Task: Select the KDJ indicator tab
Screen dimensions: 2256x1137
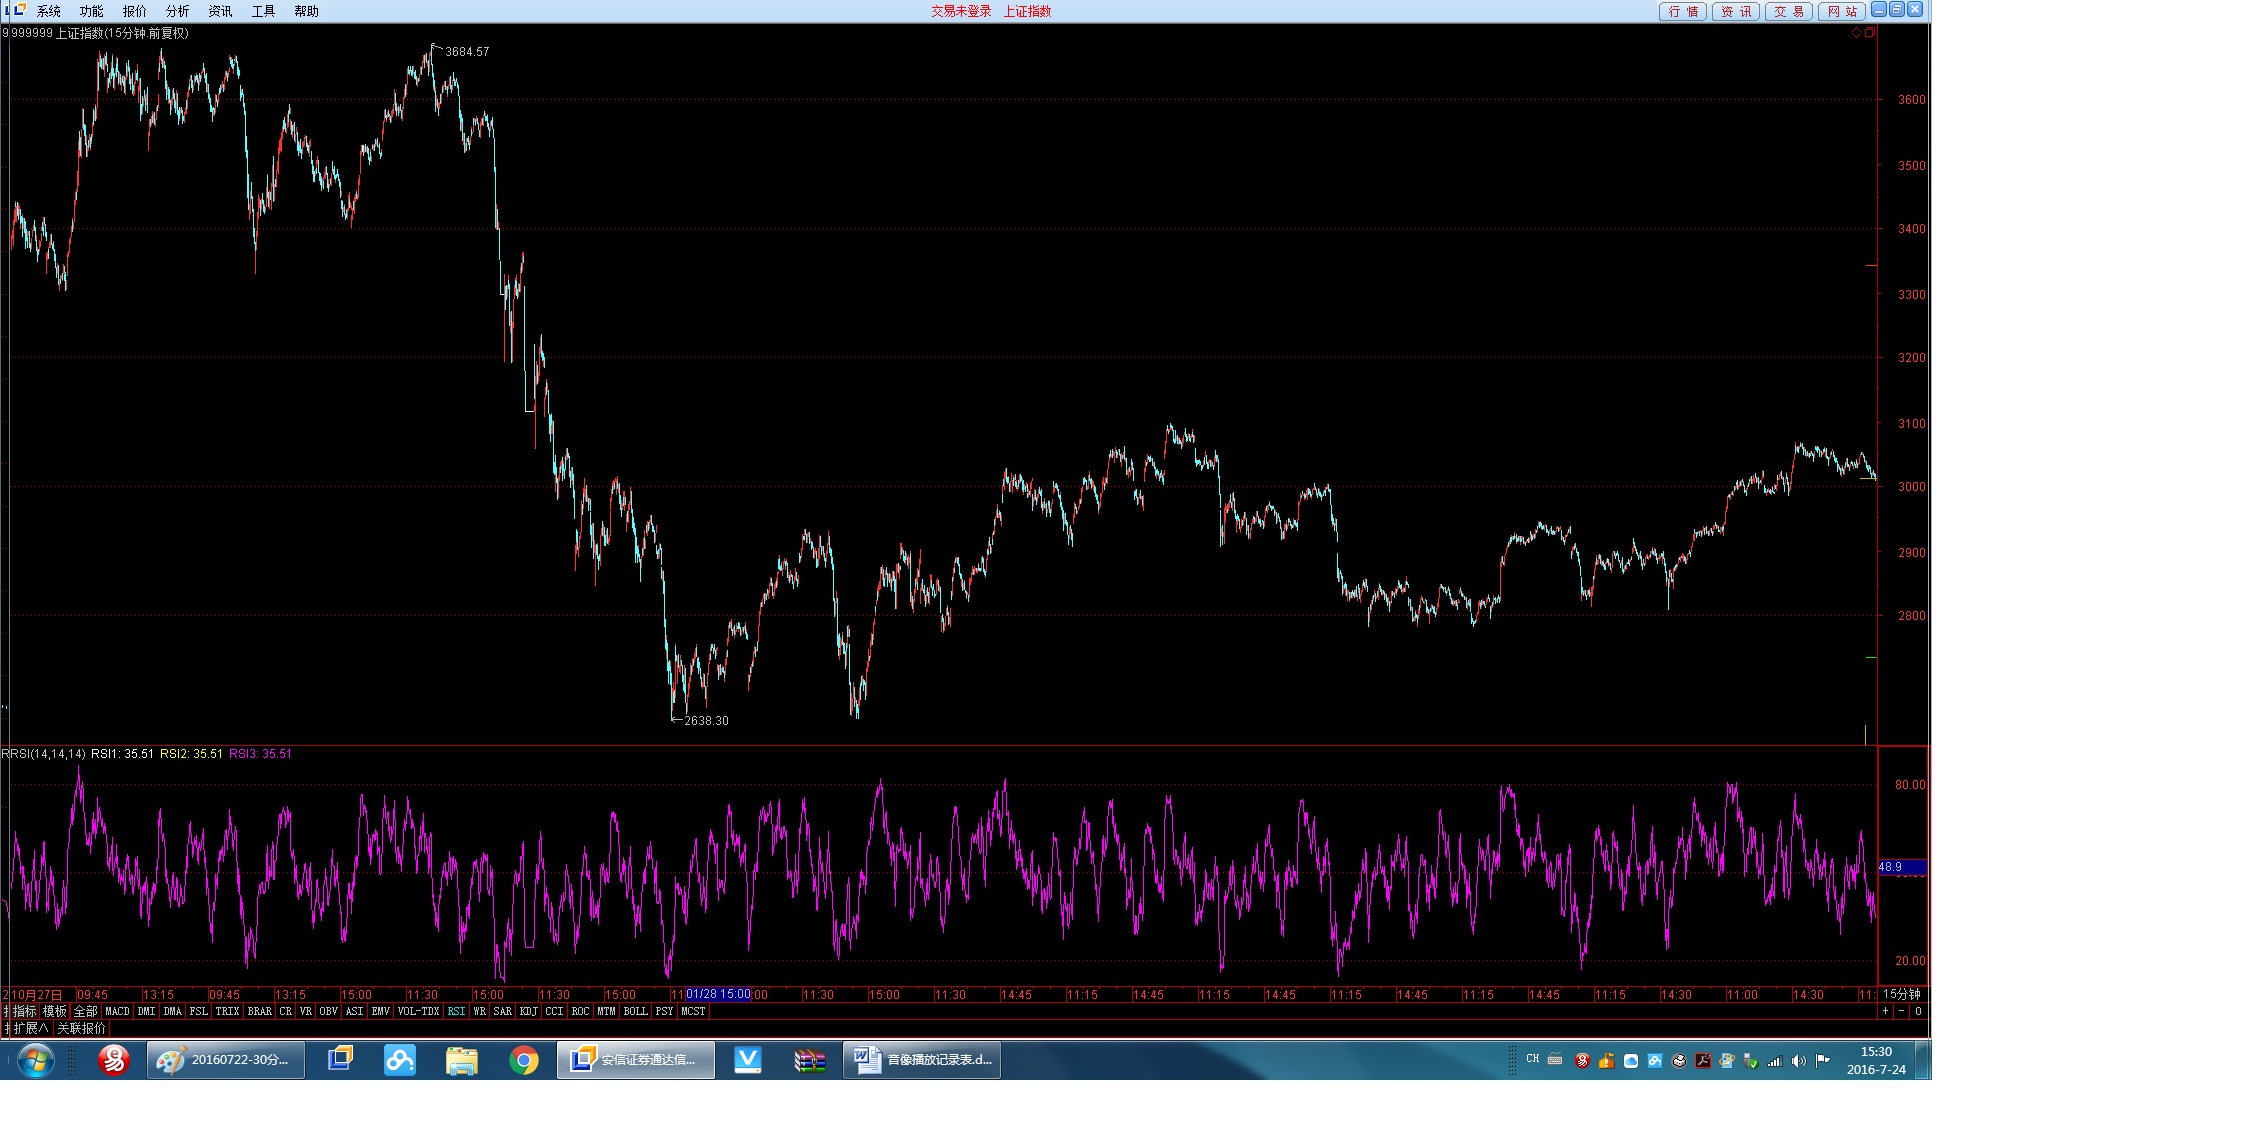Action: (x=528, y=1011)
